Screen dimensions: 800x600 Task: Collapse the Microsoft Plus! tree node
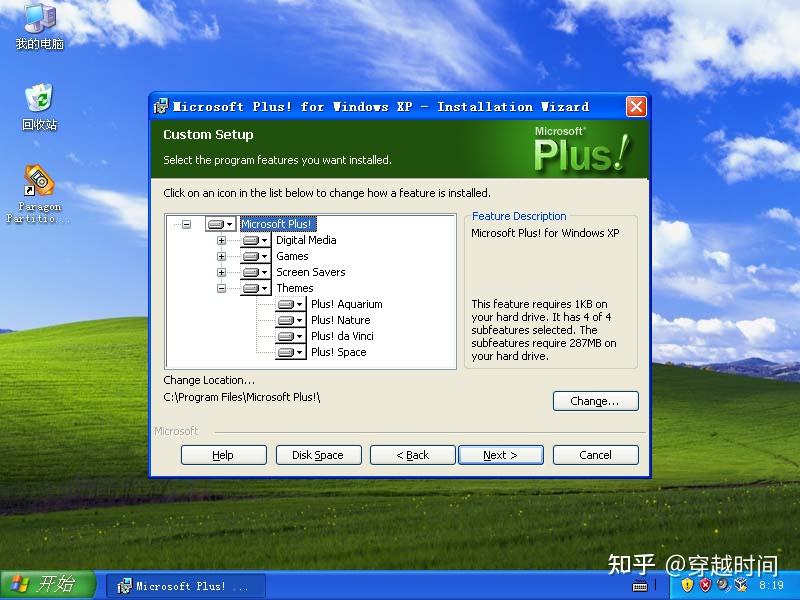coord(185,225)
